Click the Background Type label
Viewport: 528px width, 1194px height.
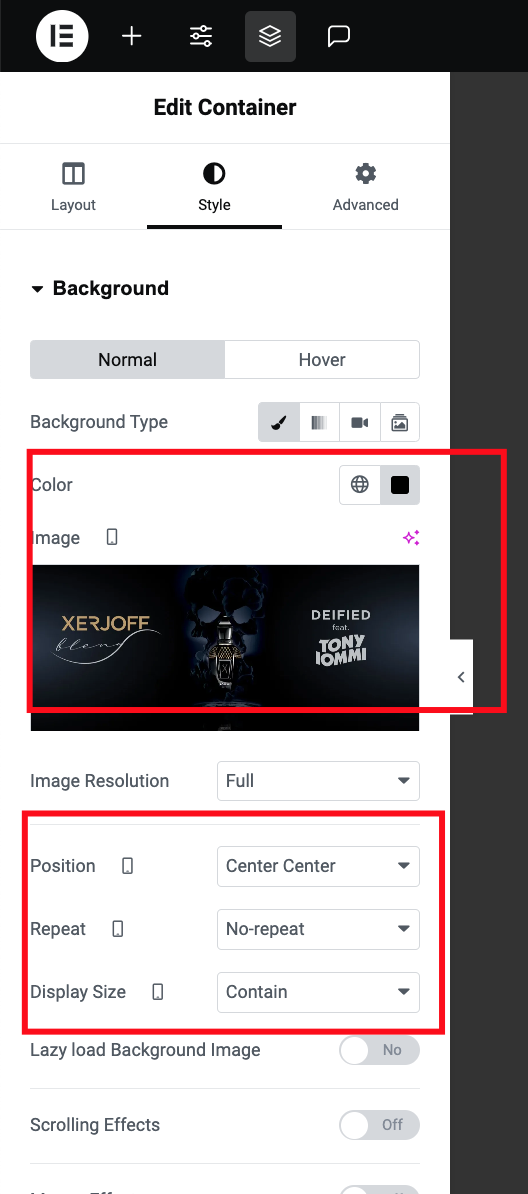[x=99, y=422]
